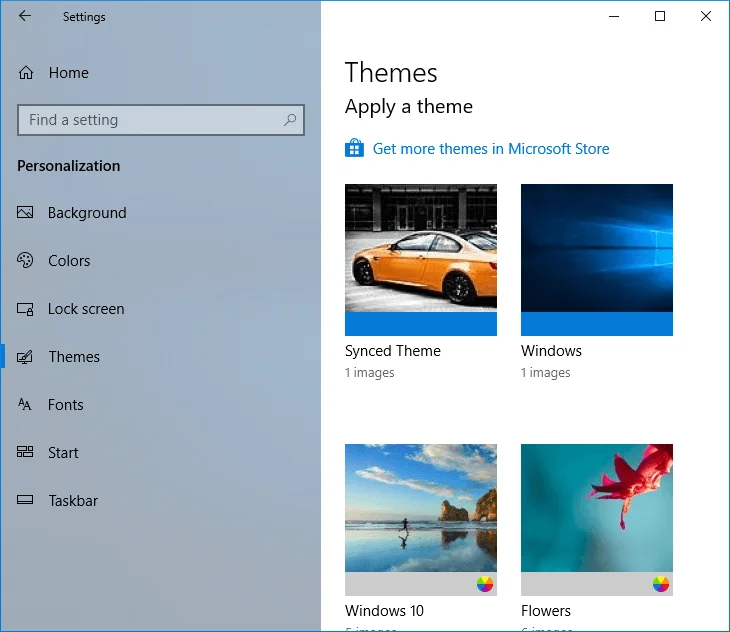
Task: Click the Windows theme name label
Action: coord(551,351)
